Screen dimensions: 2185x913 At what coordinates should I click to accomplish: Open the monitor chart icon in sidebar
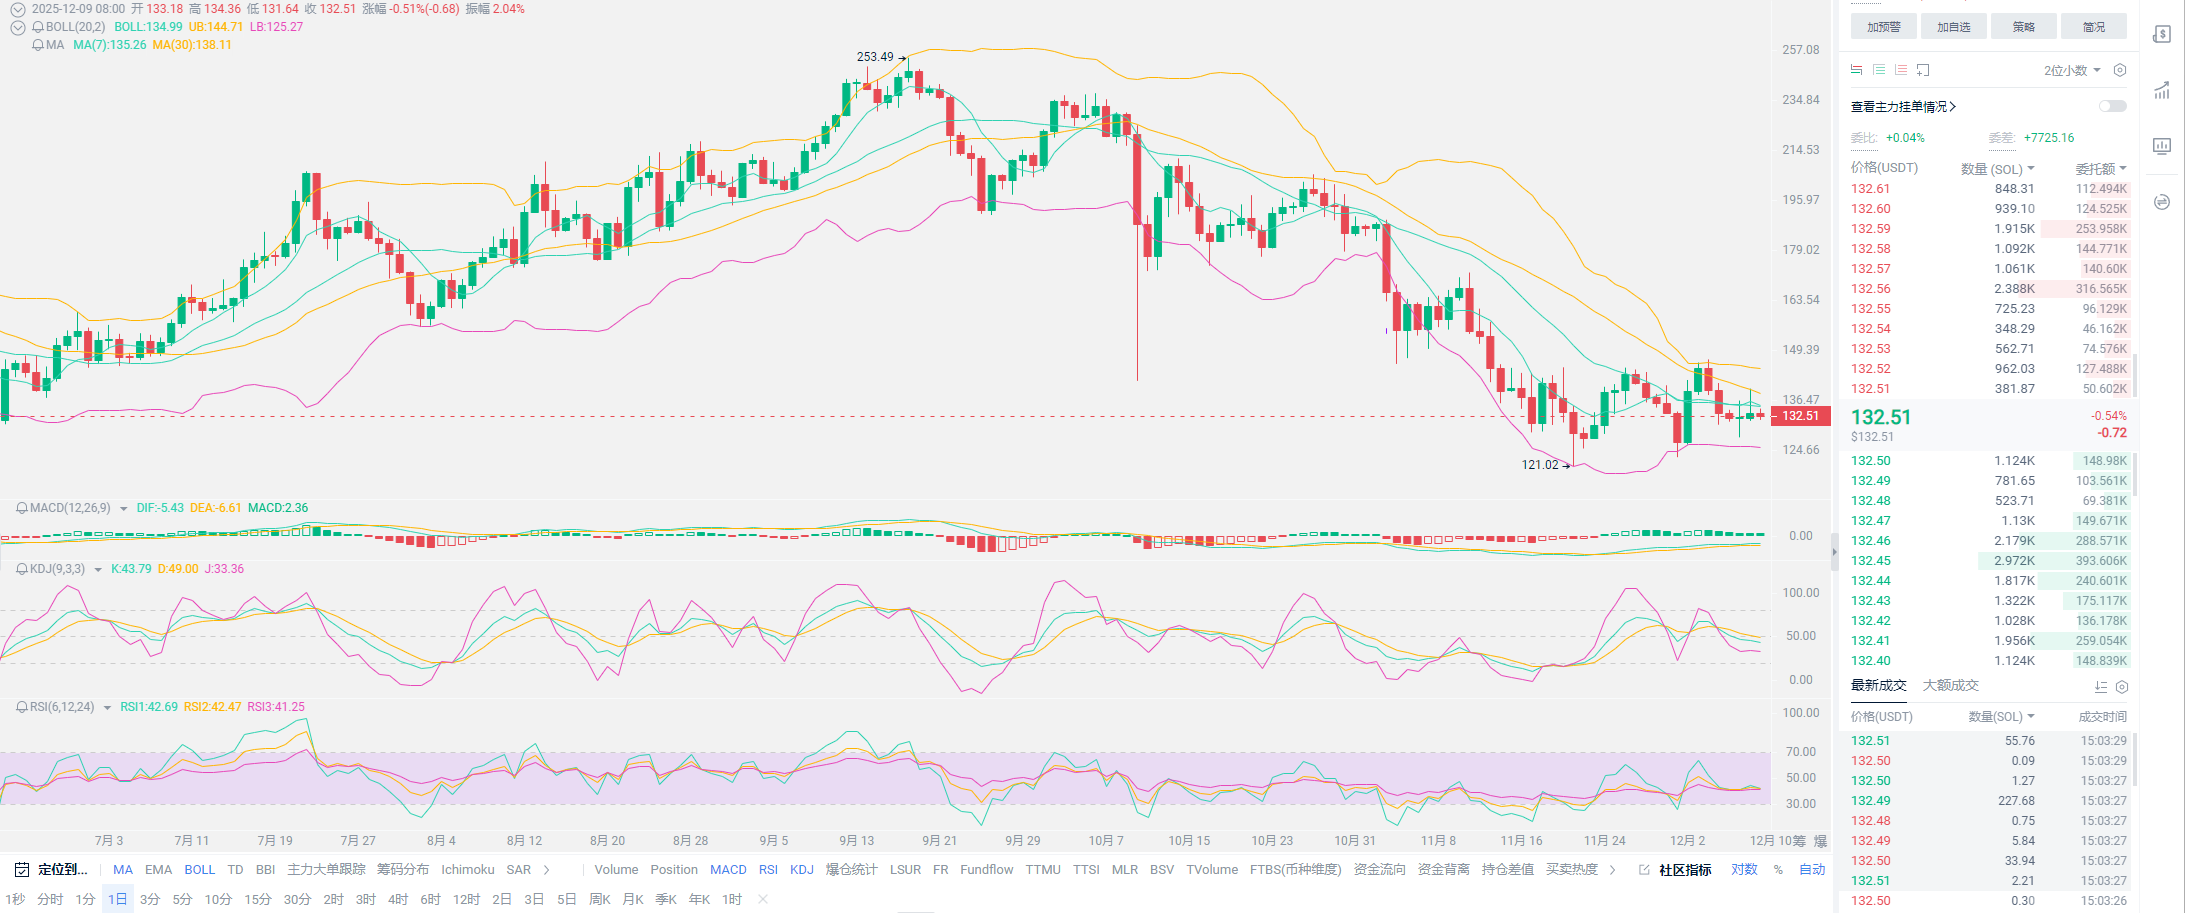[x=2162, y=146]
